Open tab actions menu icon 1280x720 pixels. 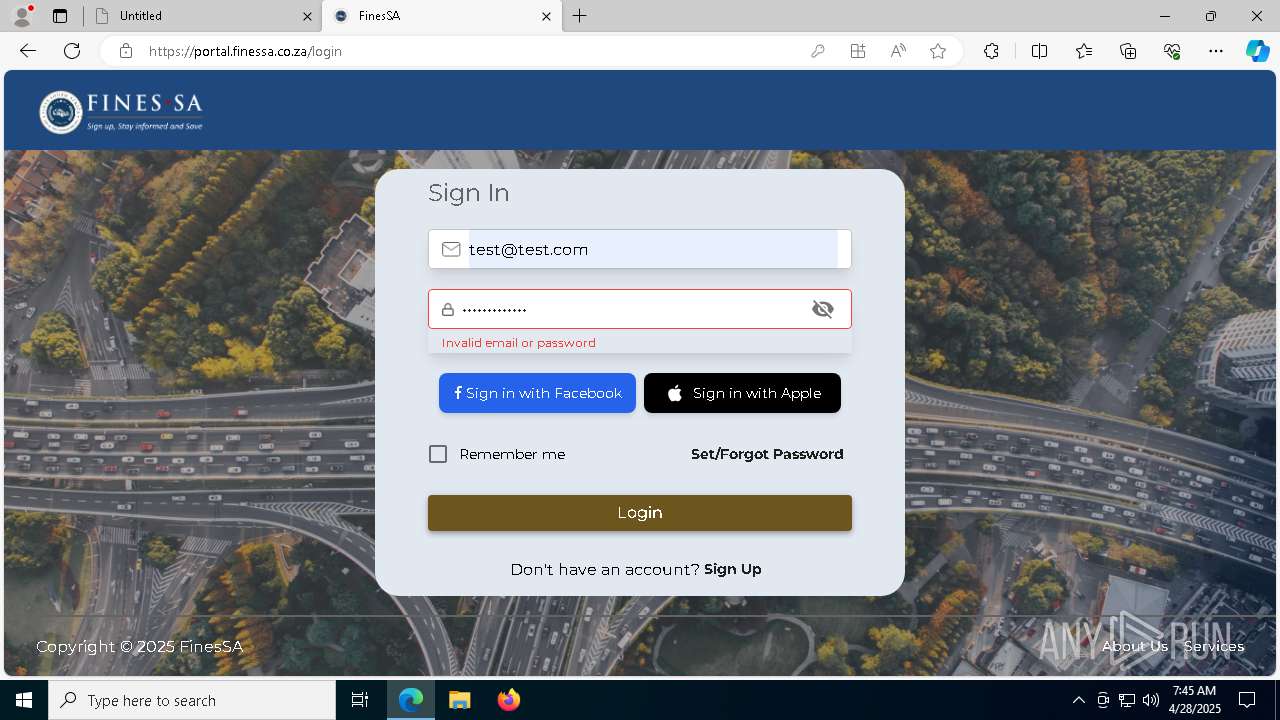(x=60, y=16)
